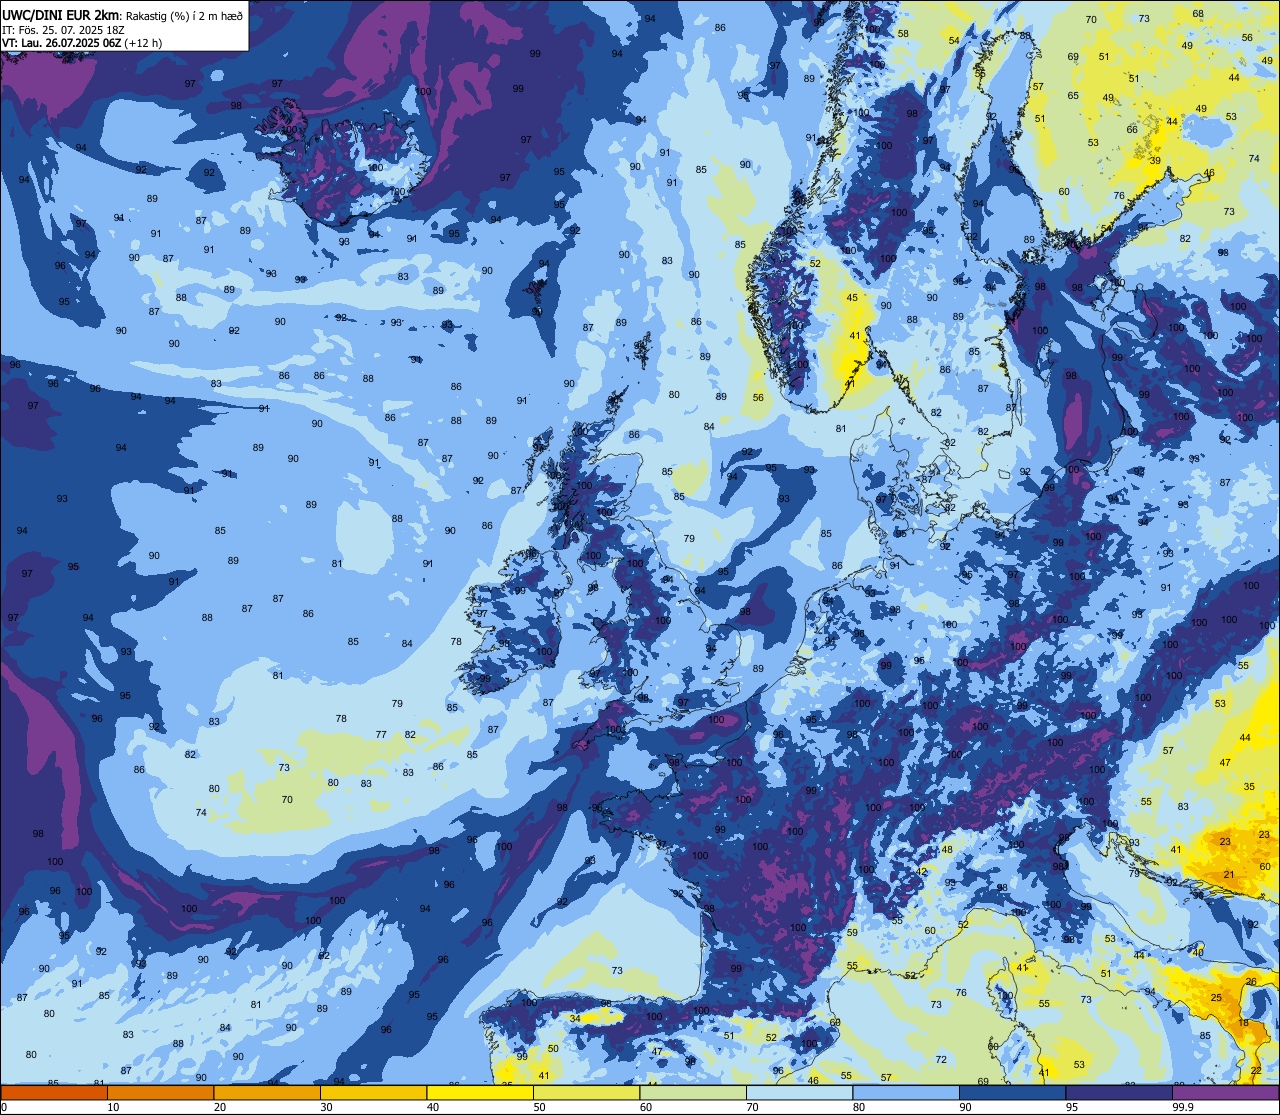This screenshot has height=1115, width=1280.
Task: Click the 42 value south of the Alps
Action: click(922, 872)
